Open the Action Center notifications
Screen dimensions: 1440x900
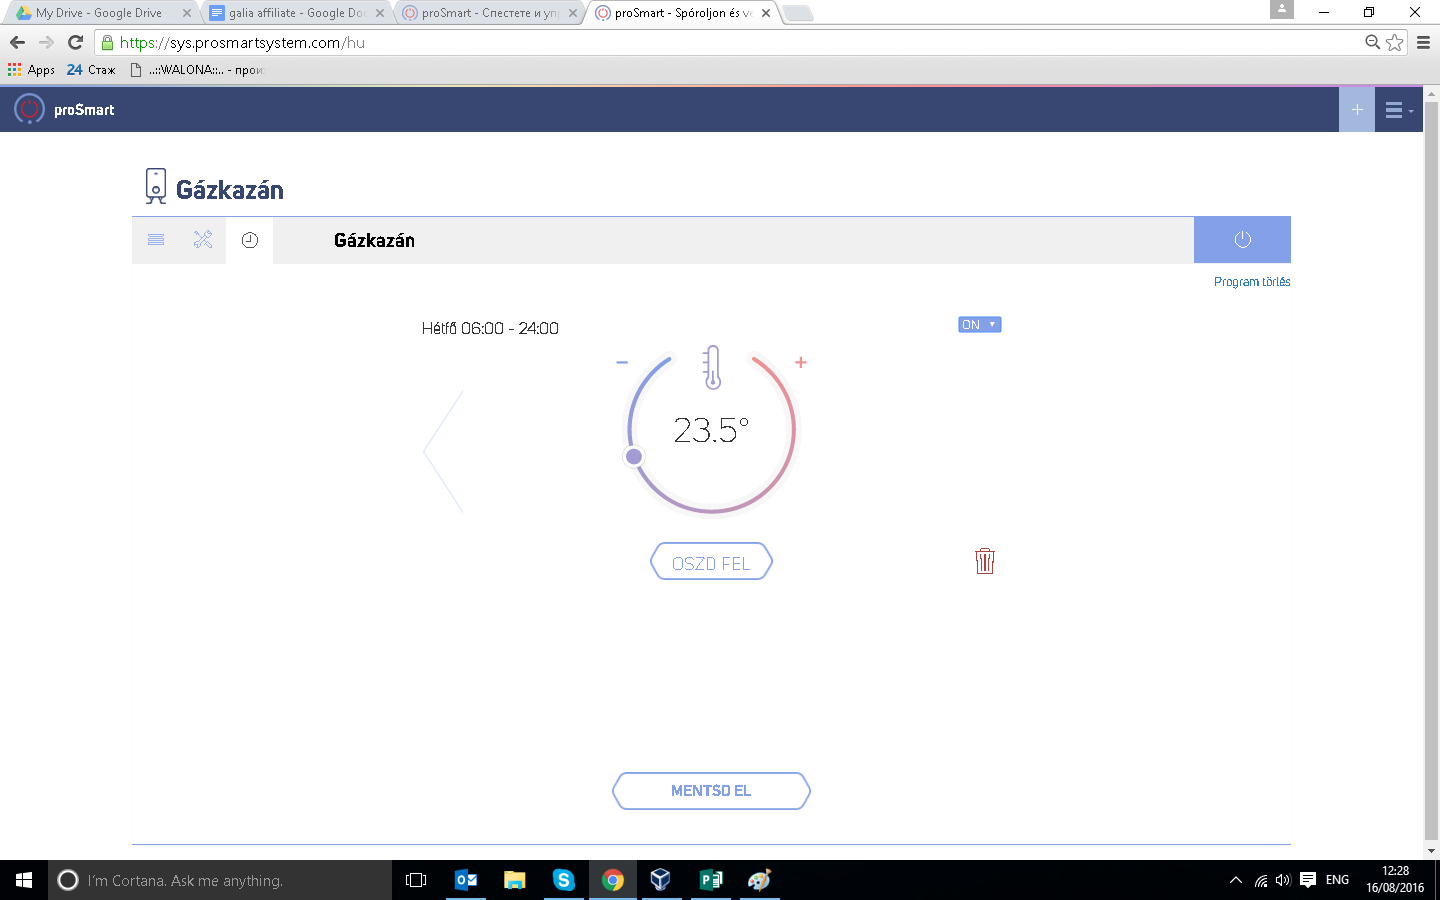pos(1307,880)
